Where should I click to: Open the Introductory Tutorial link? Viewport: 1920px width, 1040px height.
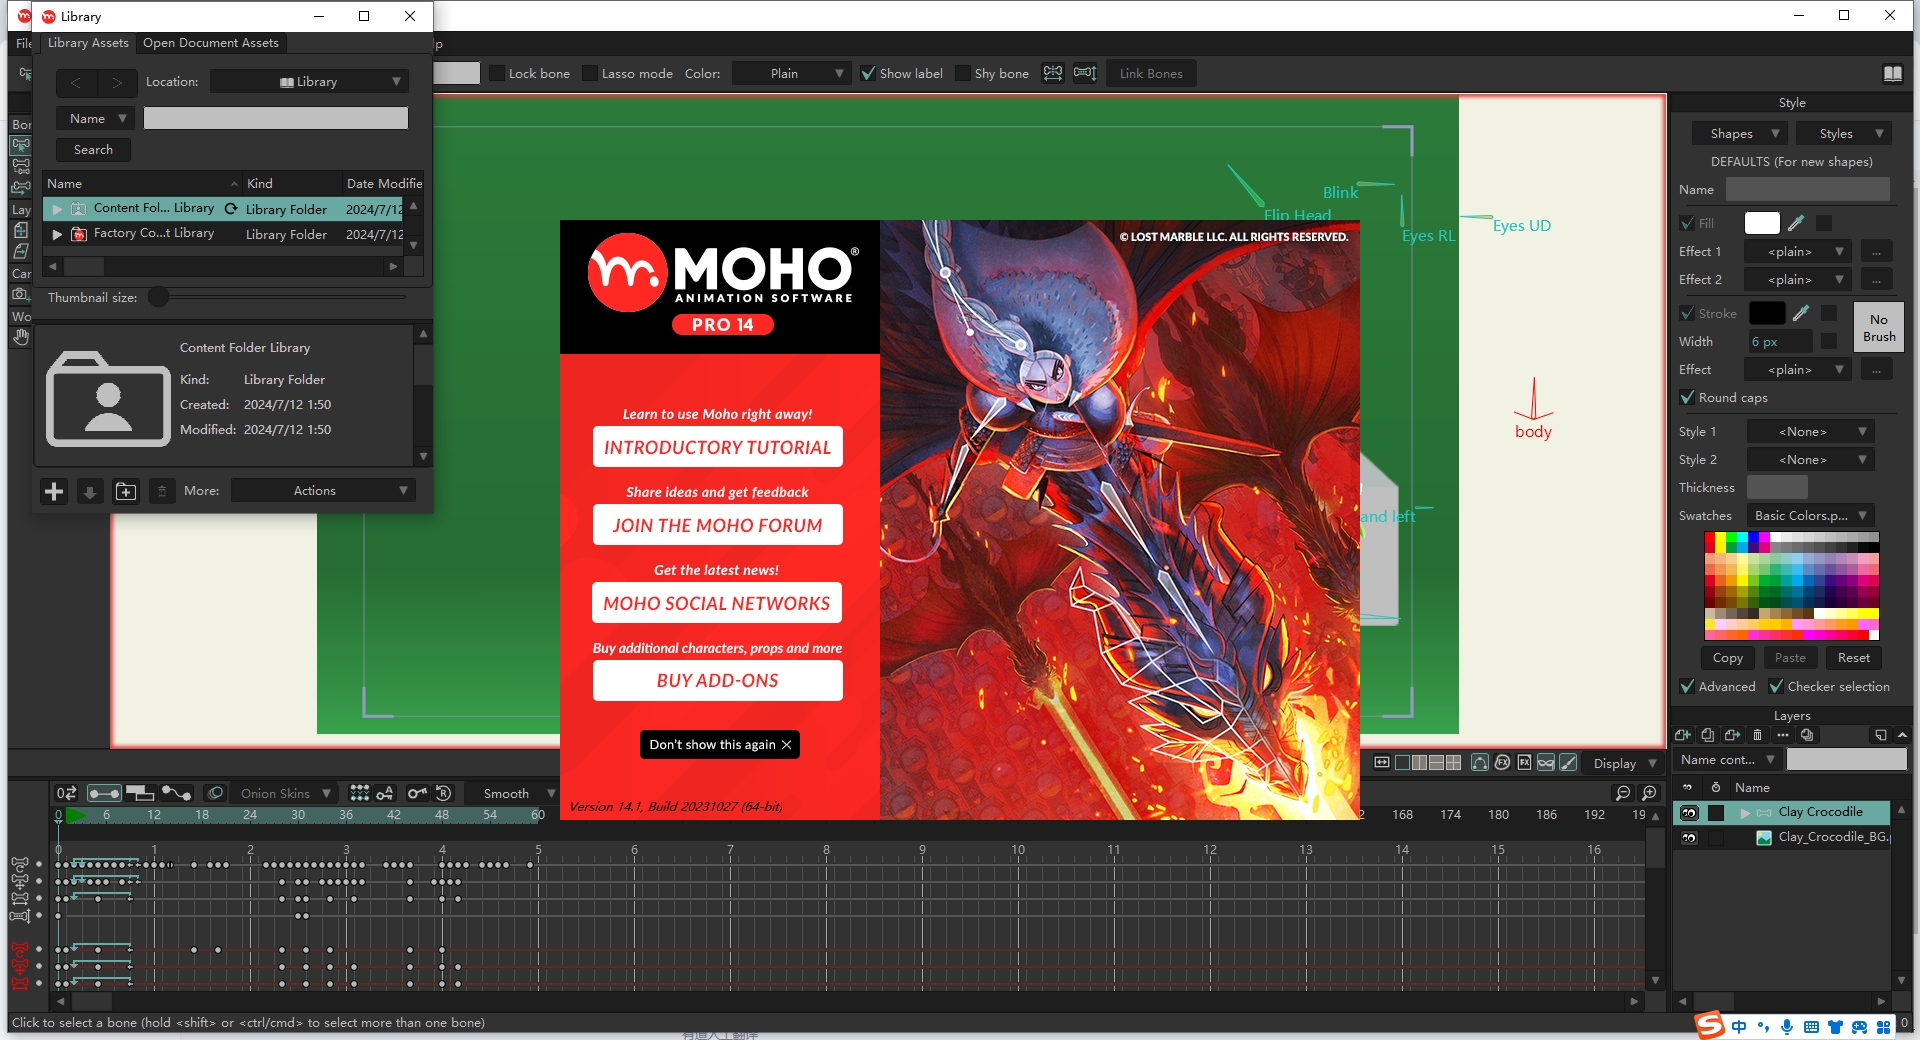coord(717,447)
